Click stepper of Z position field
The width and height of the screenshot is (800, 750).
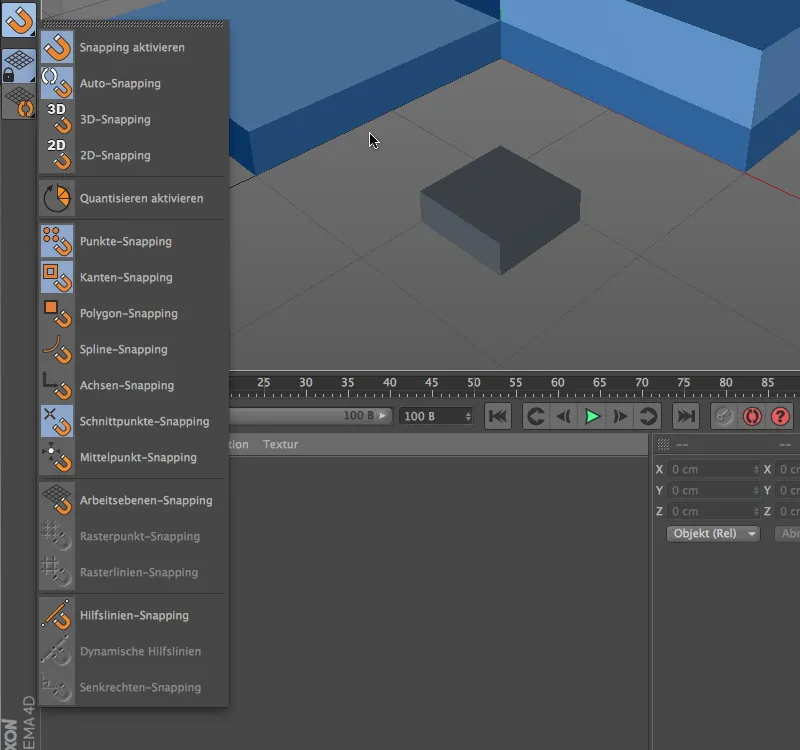tap(756, 511)
